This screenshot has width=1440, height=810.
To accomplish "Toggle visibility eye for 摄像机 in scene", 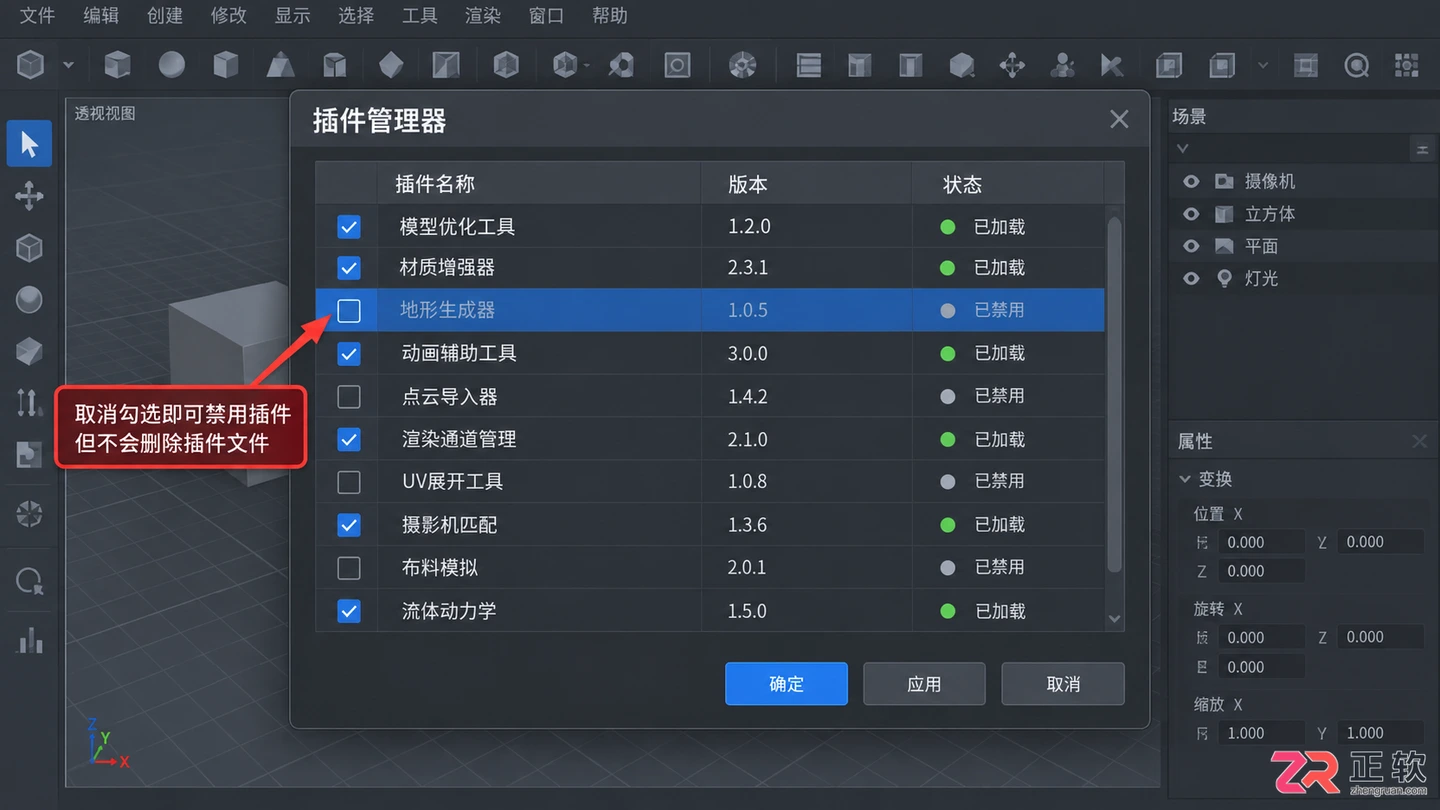I will tap(1191, 182).
